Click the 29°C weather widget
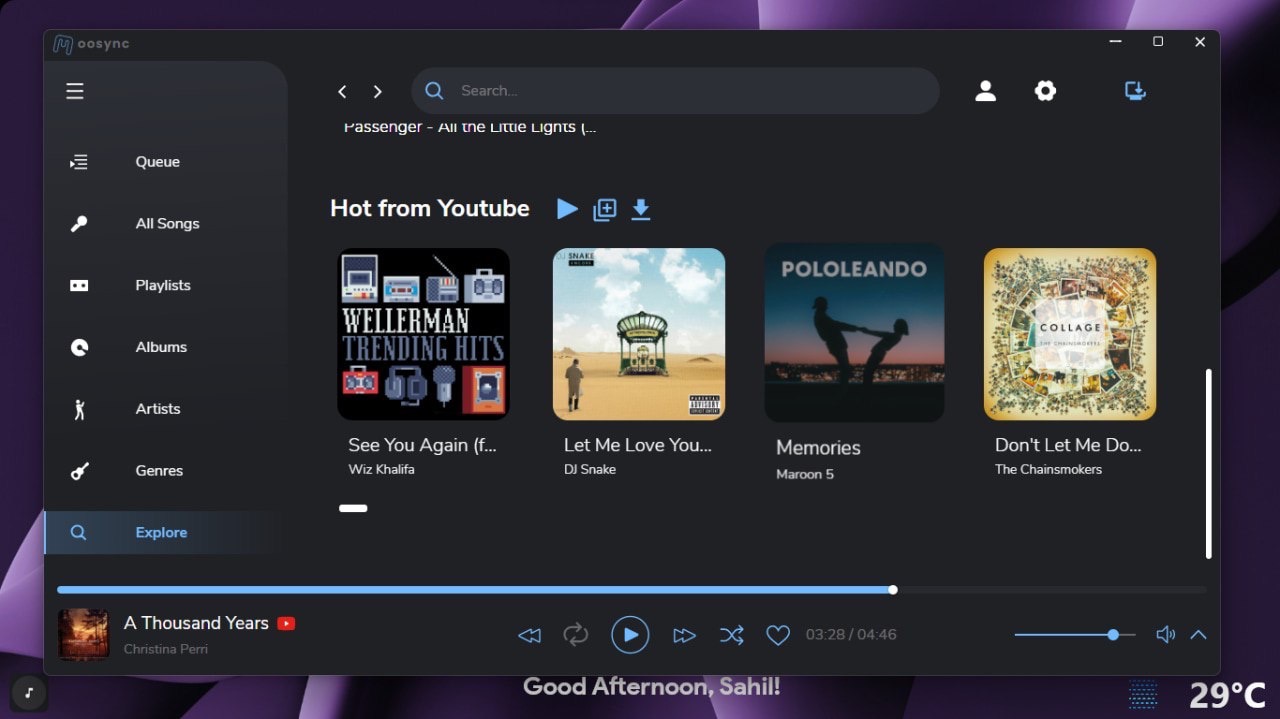The width and height of the screenshot is (1280, 719). [x=1228, y=694]
